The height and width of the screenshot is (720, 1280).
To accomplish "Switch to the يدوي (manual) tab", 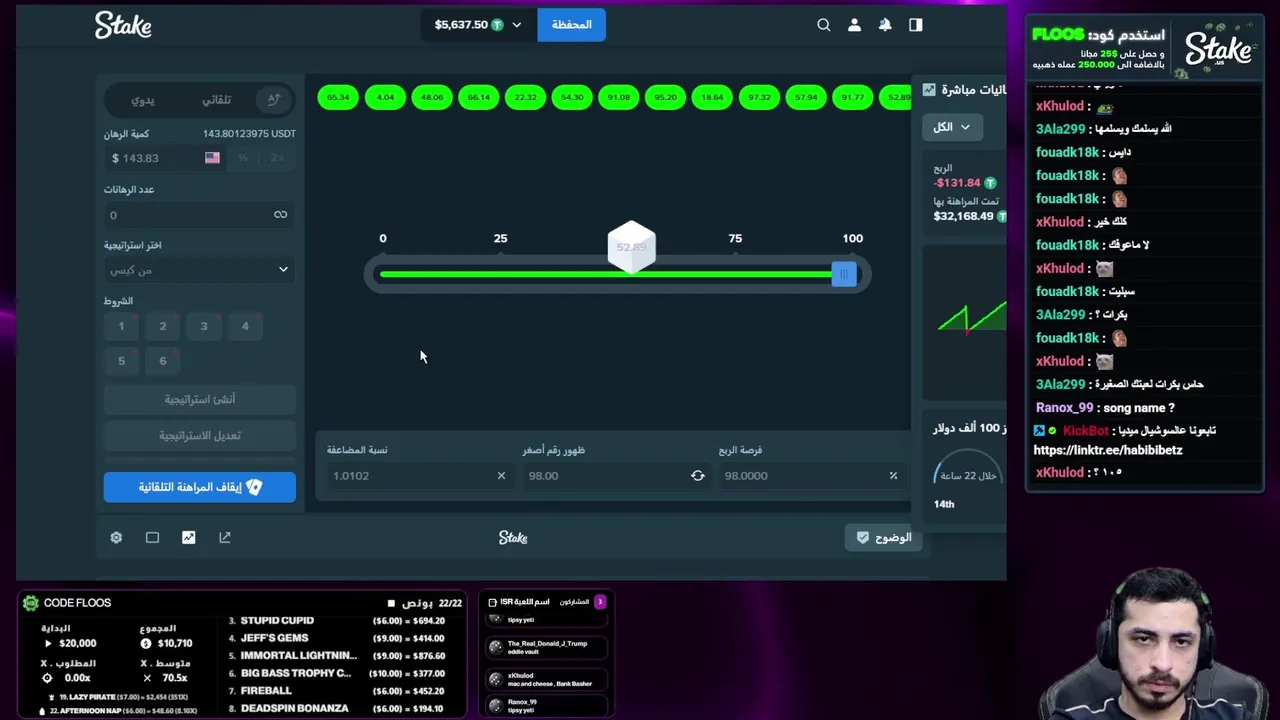I will tap(143, 100).
